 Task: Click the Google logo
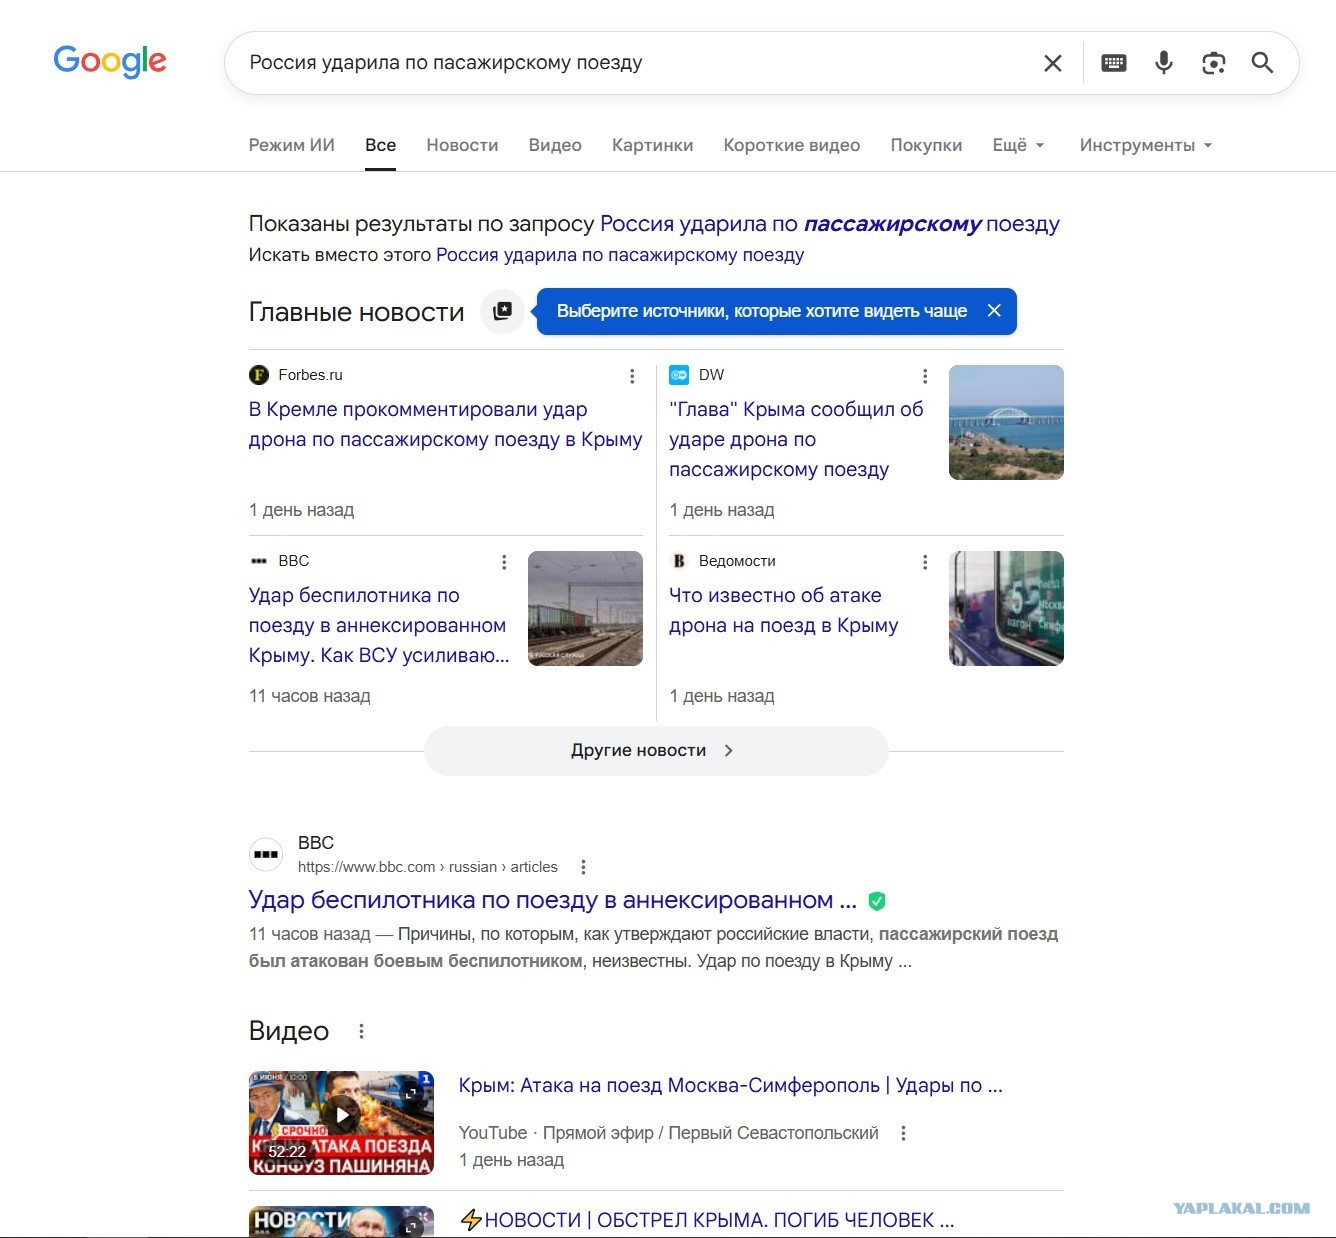(110, 62)
